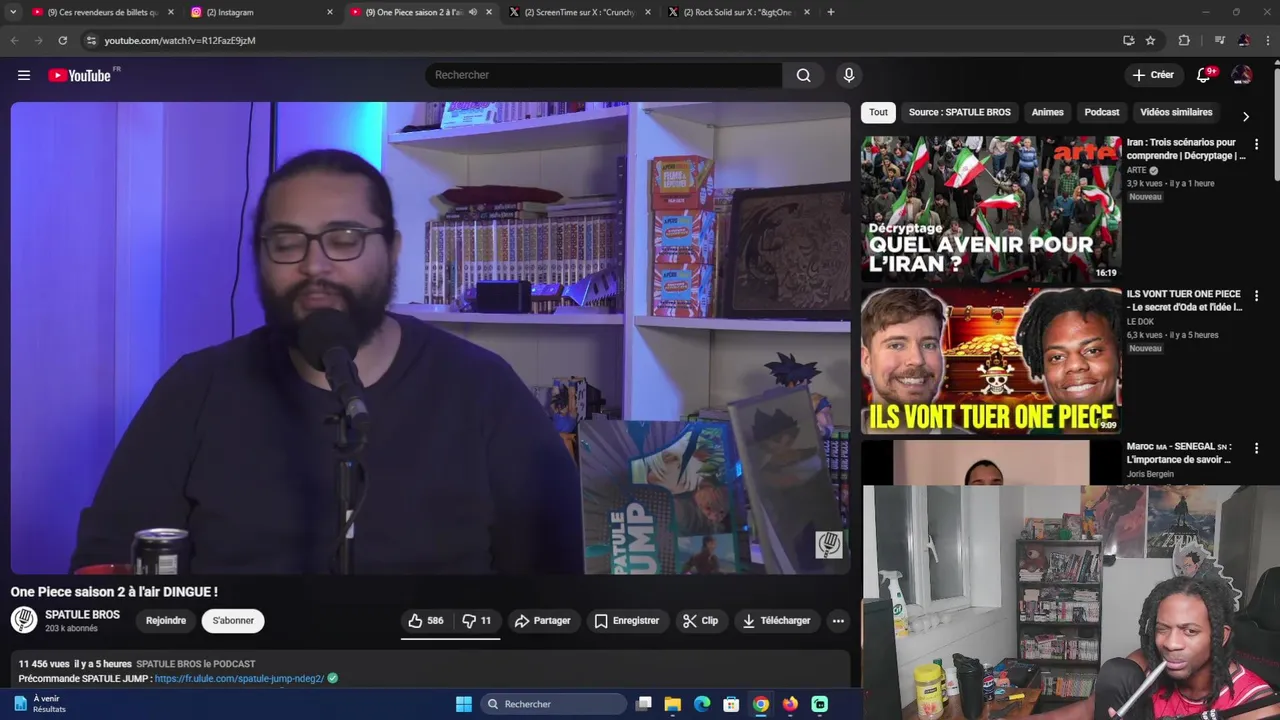Switch to the Instagram browser tab
Image resolution: width=1280 pixels, height=720 pixels.
(260, 12)
